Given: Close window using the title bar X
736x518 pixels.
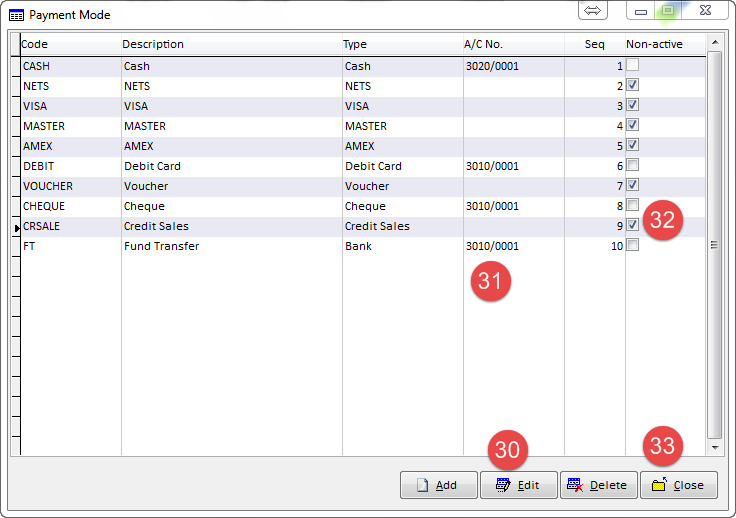Looking at the screenshot, I should click(705, 10).
